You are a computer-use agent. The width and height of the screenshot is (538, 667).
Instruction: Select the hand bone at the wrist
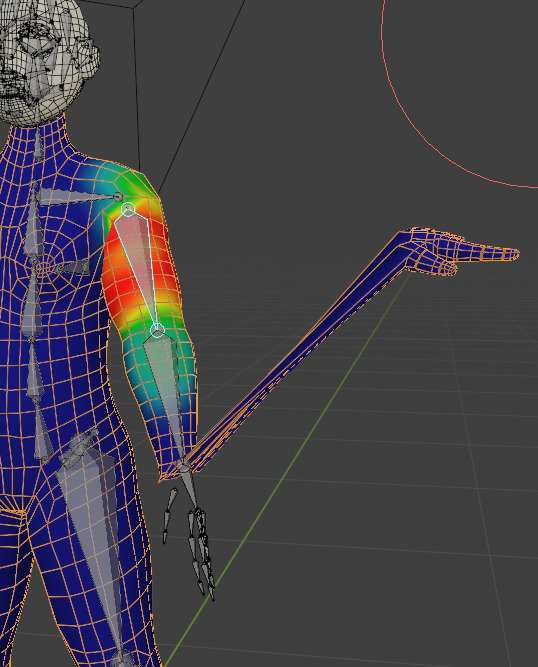pyautogui.click(x=189, y=486)
